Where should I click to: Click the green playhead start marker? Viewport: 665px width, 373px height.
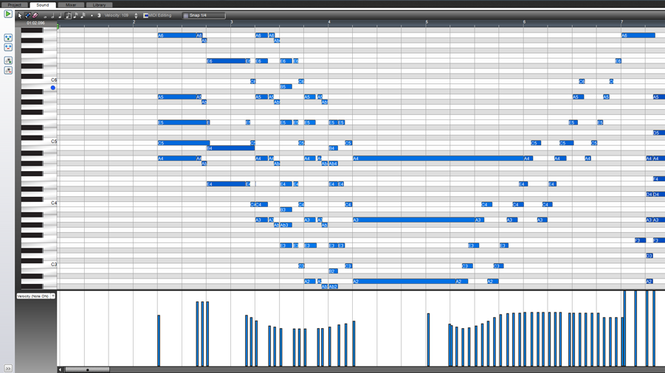[58, 27]
